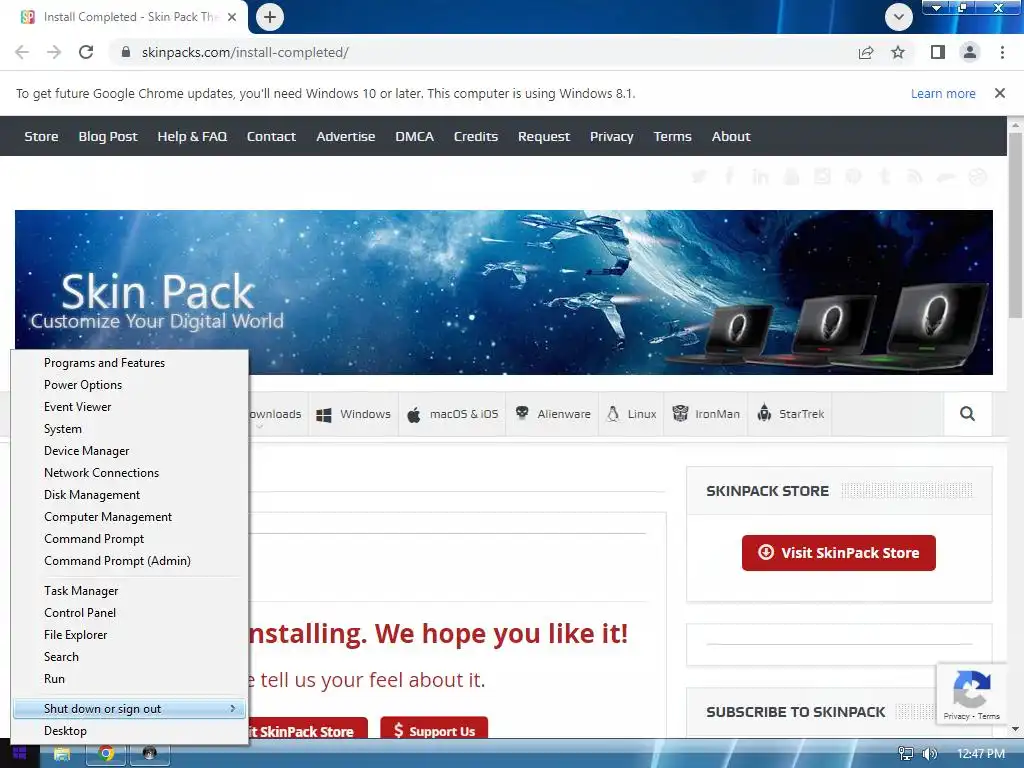The image size is (1024, 768).
Task: Launch Event Viewer
Action: (x=78, y=406)
